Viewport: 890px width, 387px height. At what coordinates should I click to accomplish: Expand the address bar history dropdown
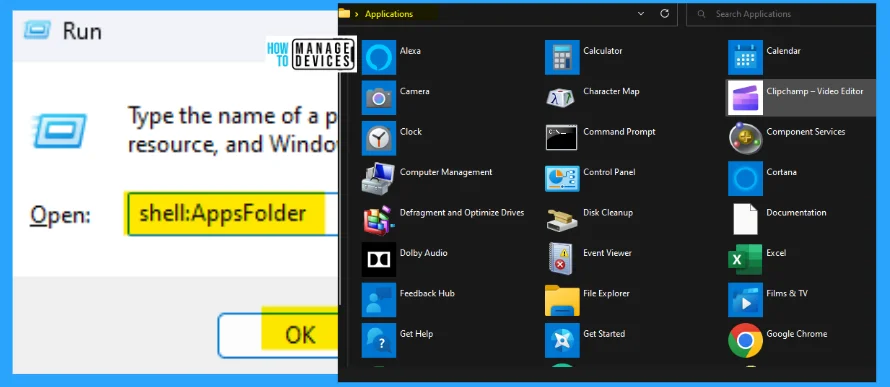pos(641,14)
